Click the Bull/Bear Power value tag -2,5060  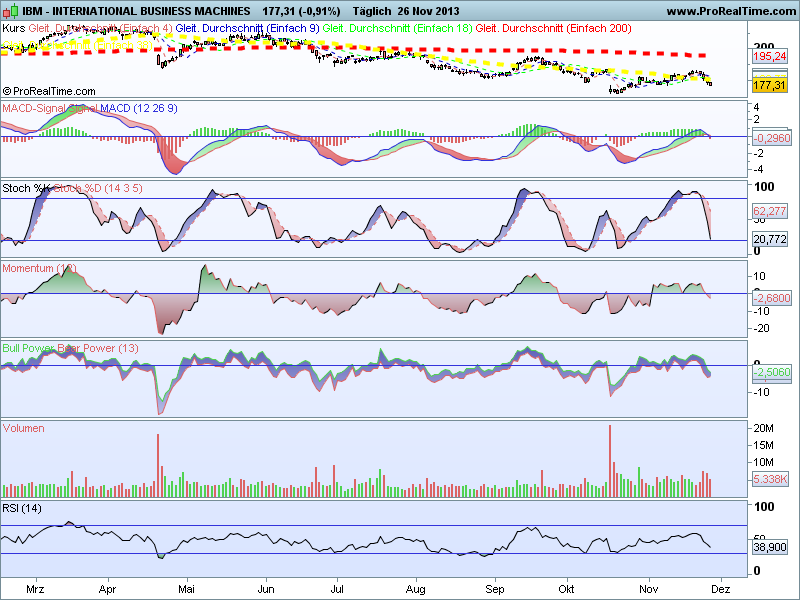pyautogui.click(x=771, y=372)
